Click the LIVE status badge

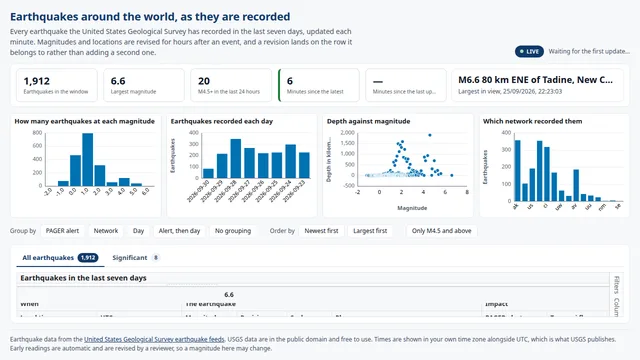pyautogui.click(x=529, y=51)
